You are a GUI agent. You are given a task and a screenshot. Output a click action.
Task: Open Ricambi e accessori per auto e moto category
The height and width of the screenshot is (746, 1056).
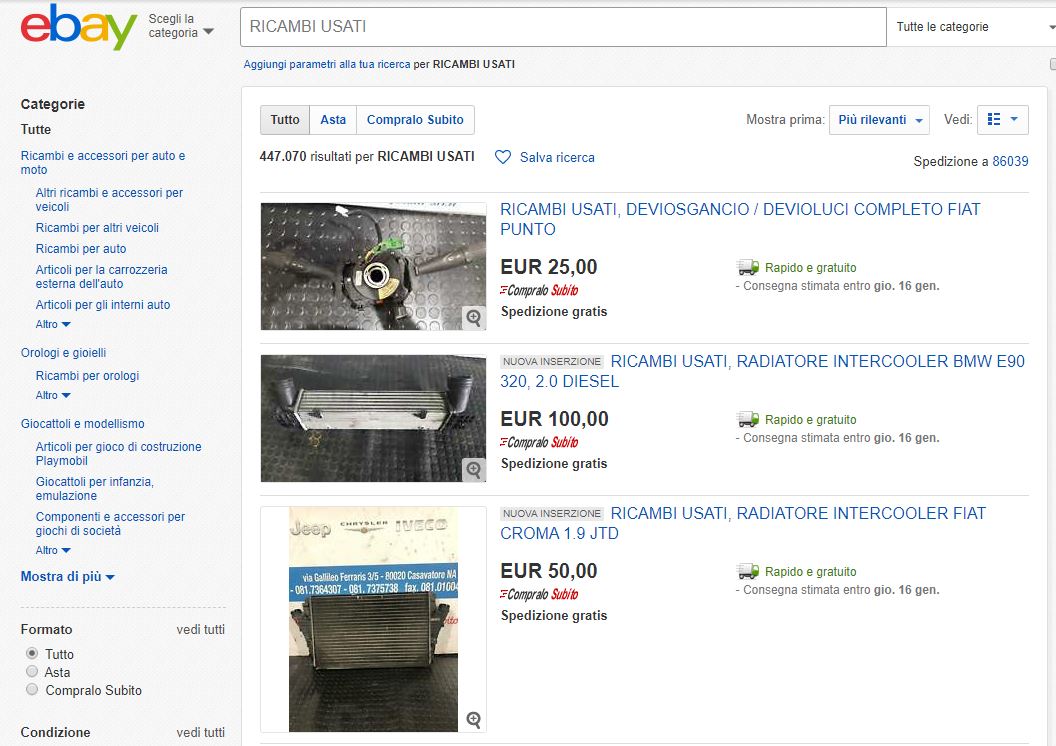[x=102, y=163]
